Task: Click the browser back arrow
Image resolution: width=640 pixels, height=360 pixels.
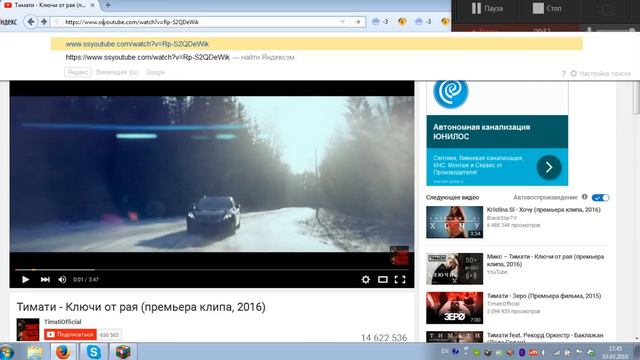Action: [x=31, y=22]
